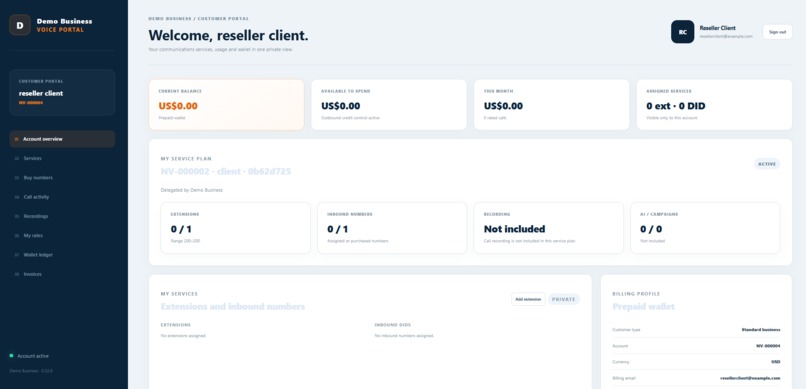Open the Wallet ledger page
Screen dimensions: 806x389
click(62, 255)
